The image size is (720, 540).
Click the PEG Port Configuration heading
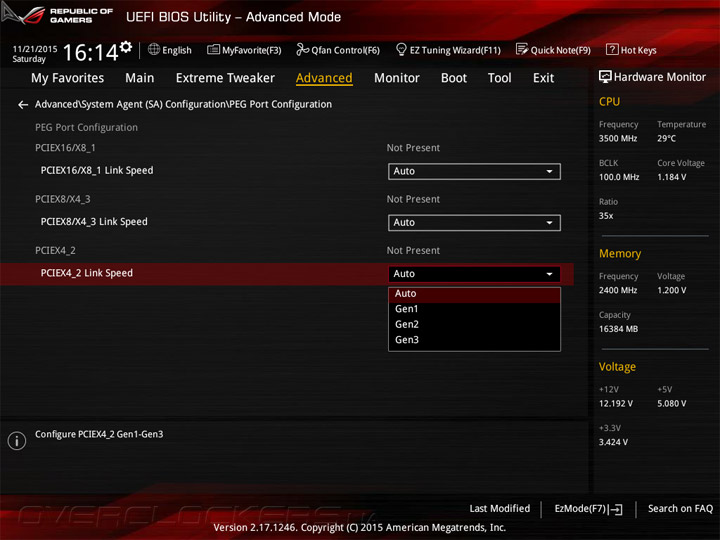[86, 127]
